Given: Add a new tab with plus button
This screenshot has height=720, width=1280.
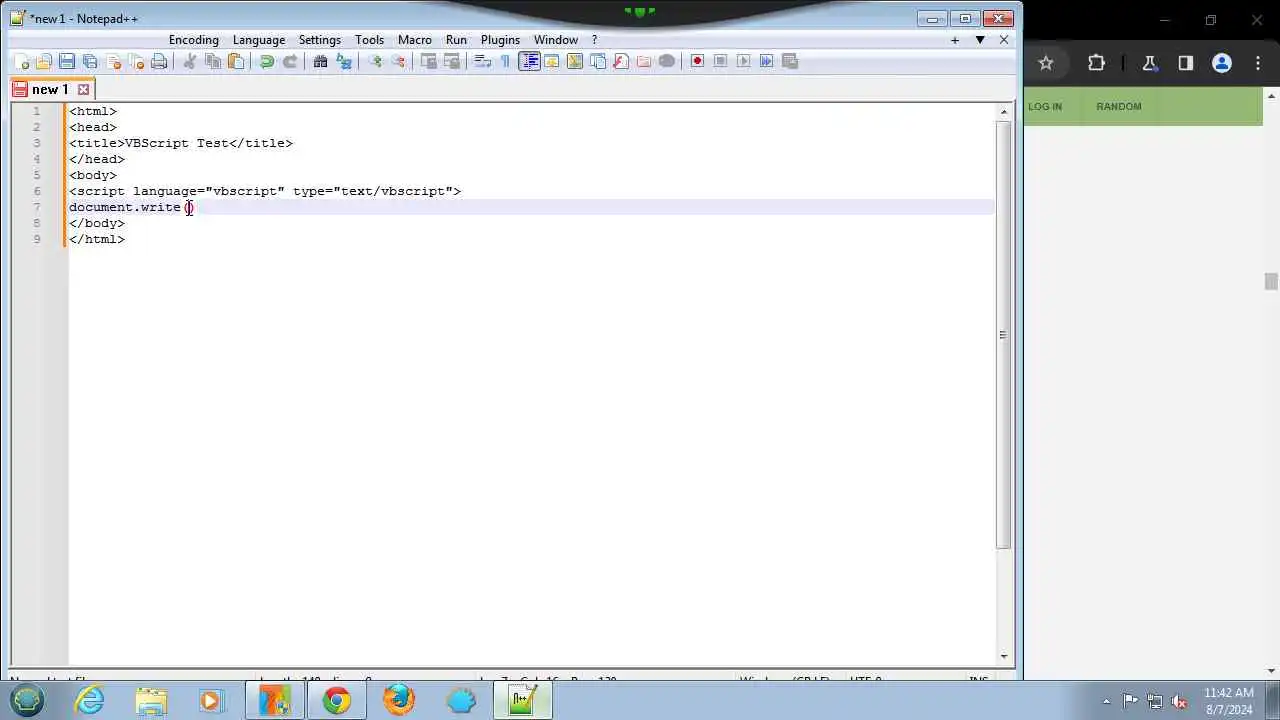Looking at the screenshot, I should coord(955,40).
